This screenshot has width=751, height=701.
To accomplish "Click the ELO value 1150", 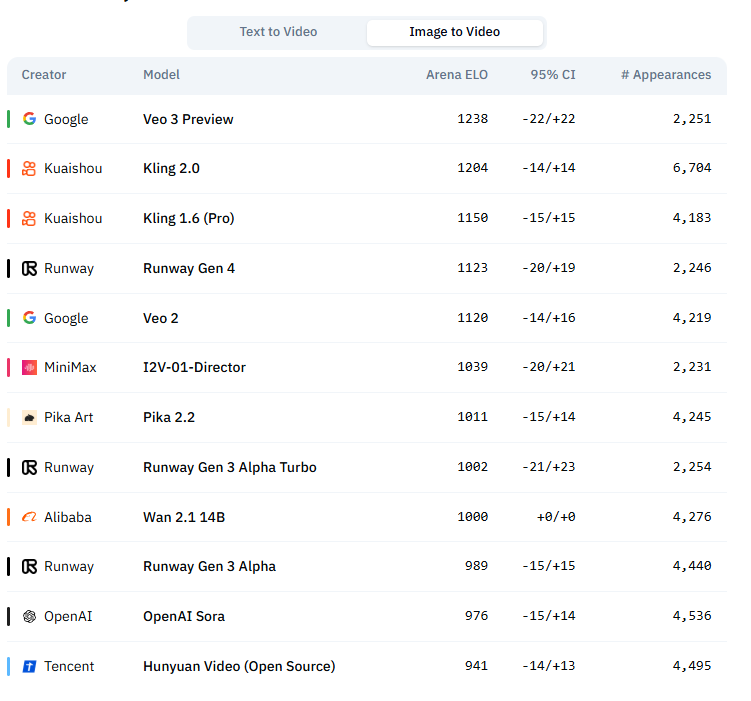I will (x=472, y=218).
